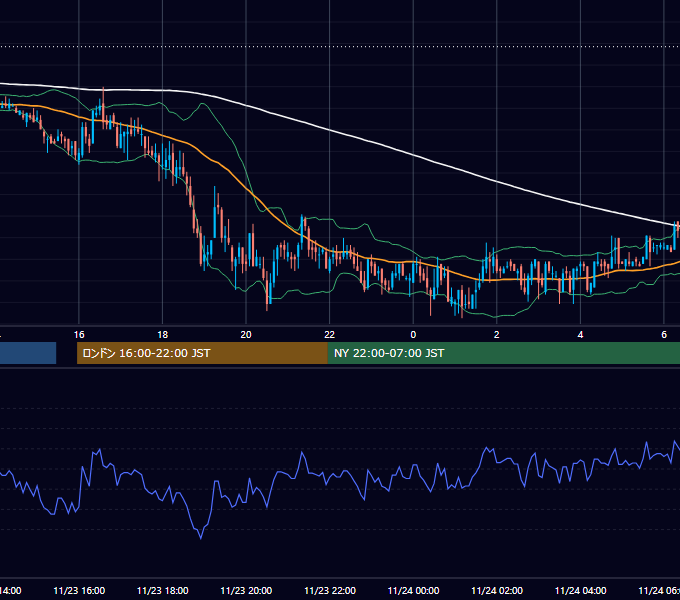
Task: Click the hour label 0 on the time axis
Action: [413, 335]
